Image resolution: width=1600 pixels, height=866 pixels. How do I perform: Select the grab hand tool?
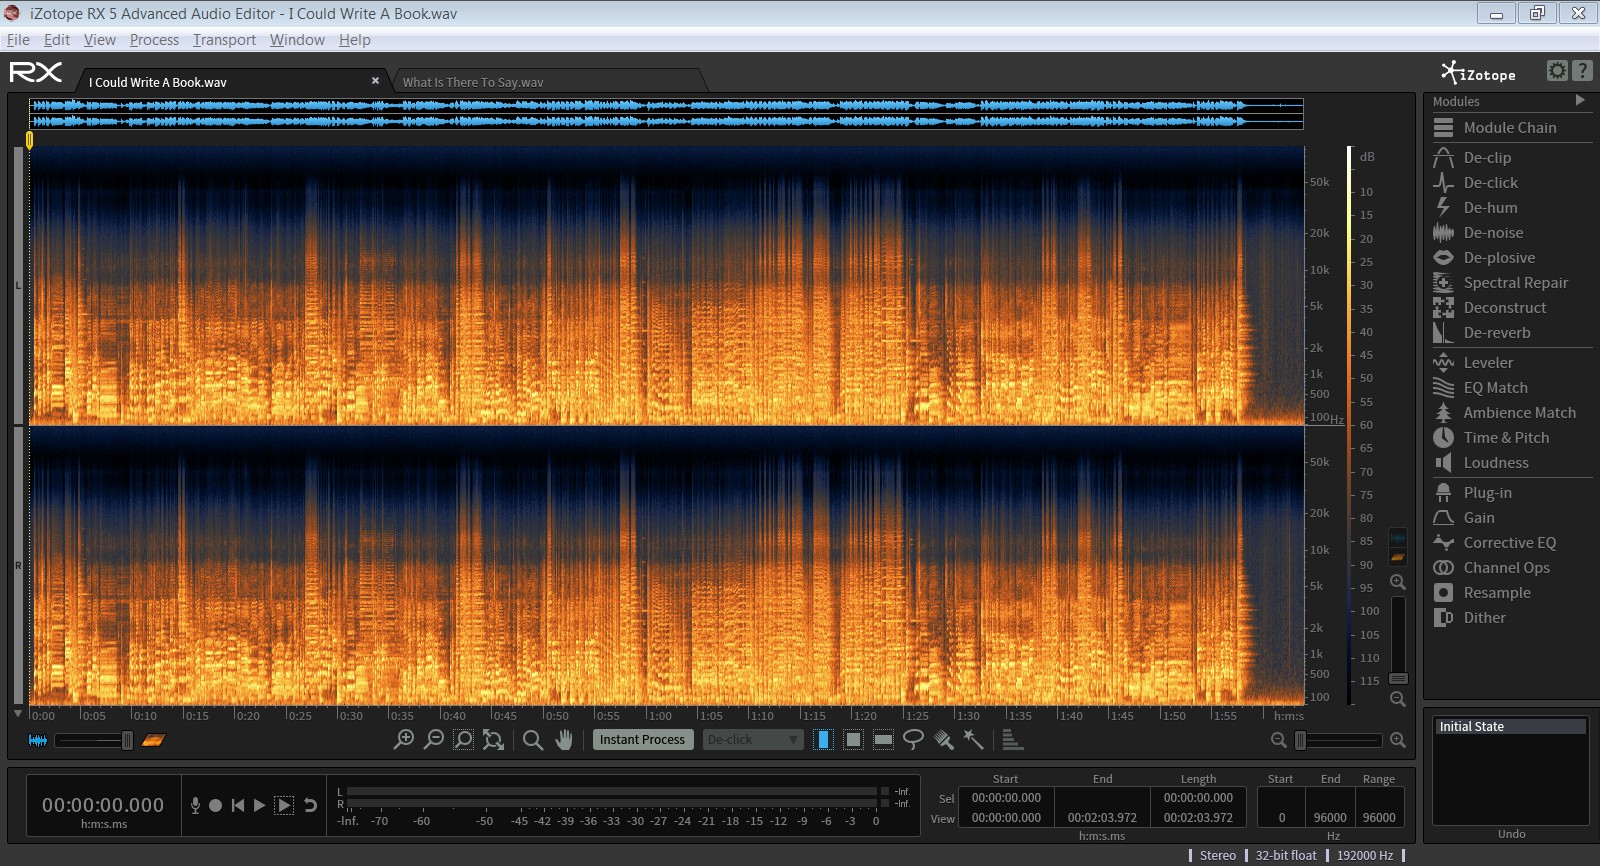(564, 740)
